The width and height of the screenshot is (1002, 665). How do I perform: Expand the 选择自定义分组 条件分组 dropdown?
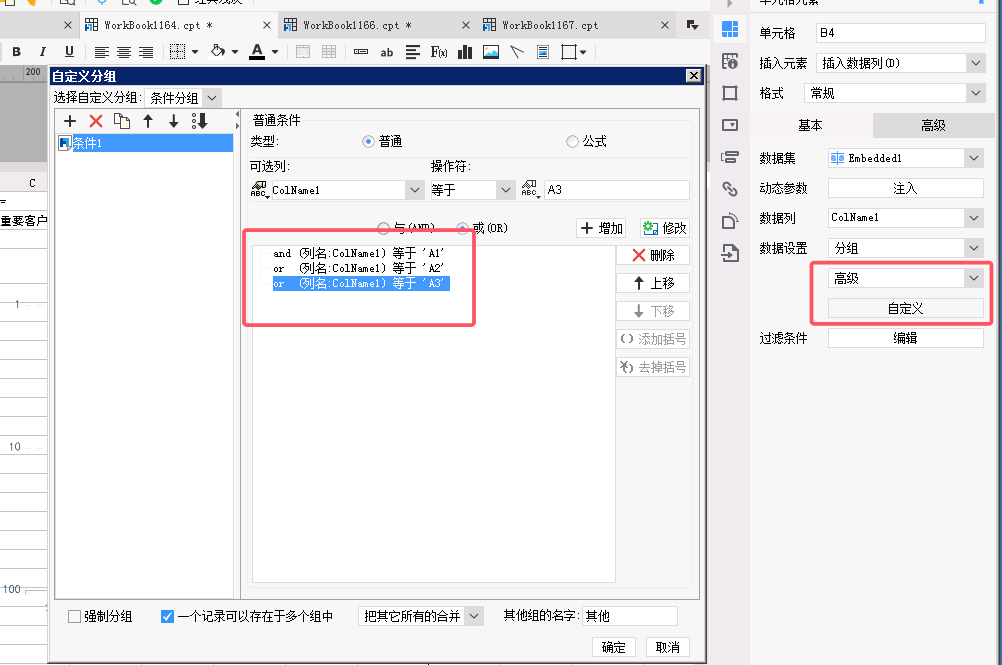(x=183, y=98)
